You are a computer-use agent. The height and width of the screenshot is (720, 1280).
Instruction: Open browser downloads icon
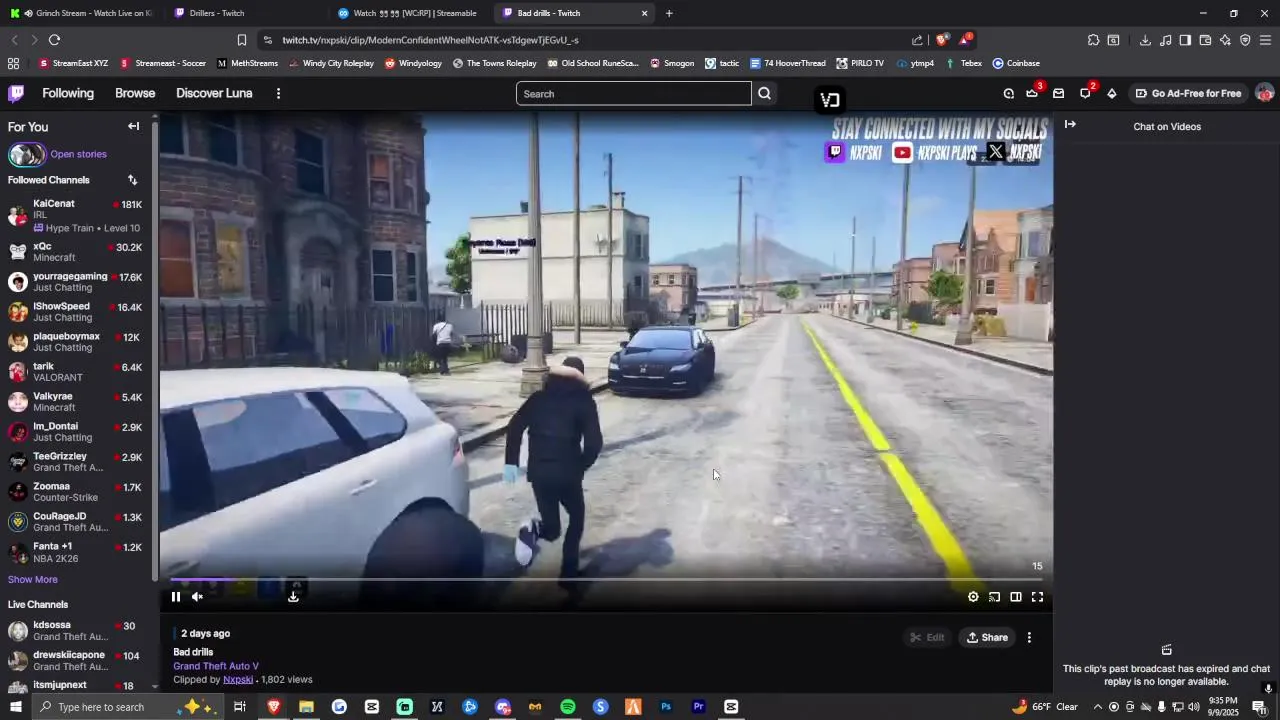click(1145, 40)
